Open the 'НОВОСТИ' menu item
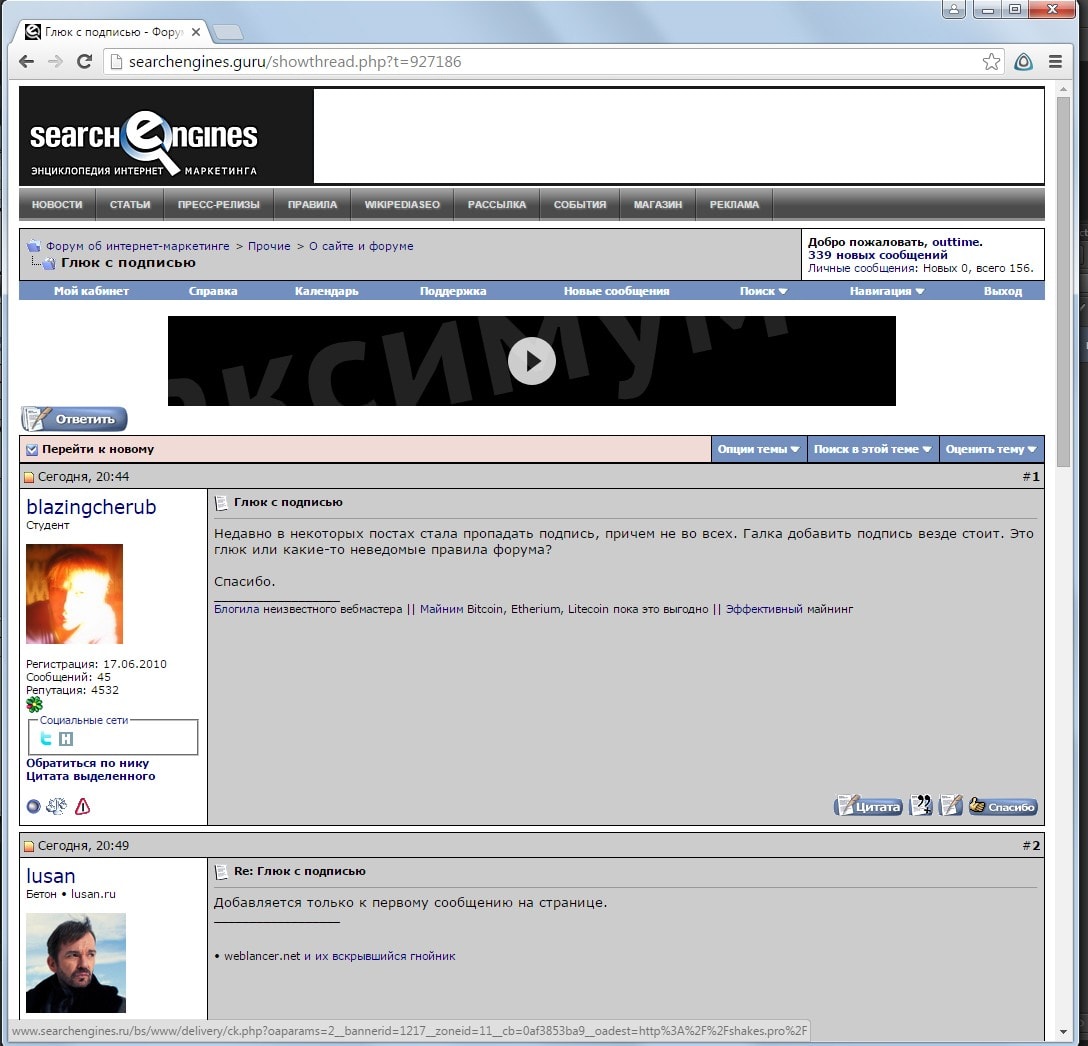 (x=57, y=204)
